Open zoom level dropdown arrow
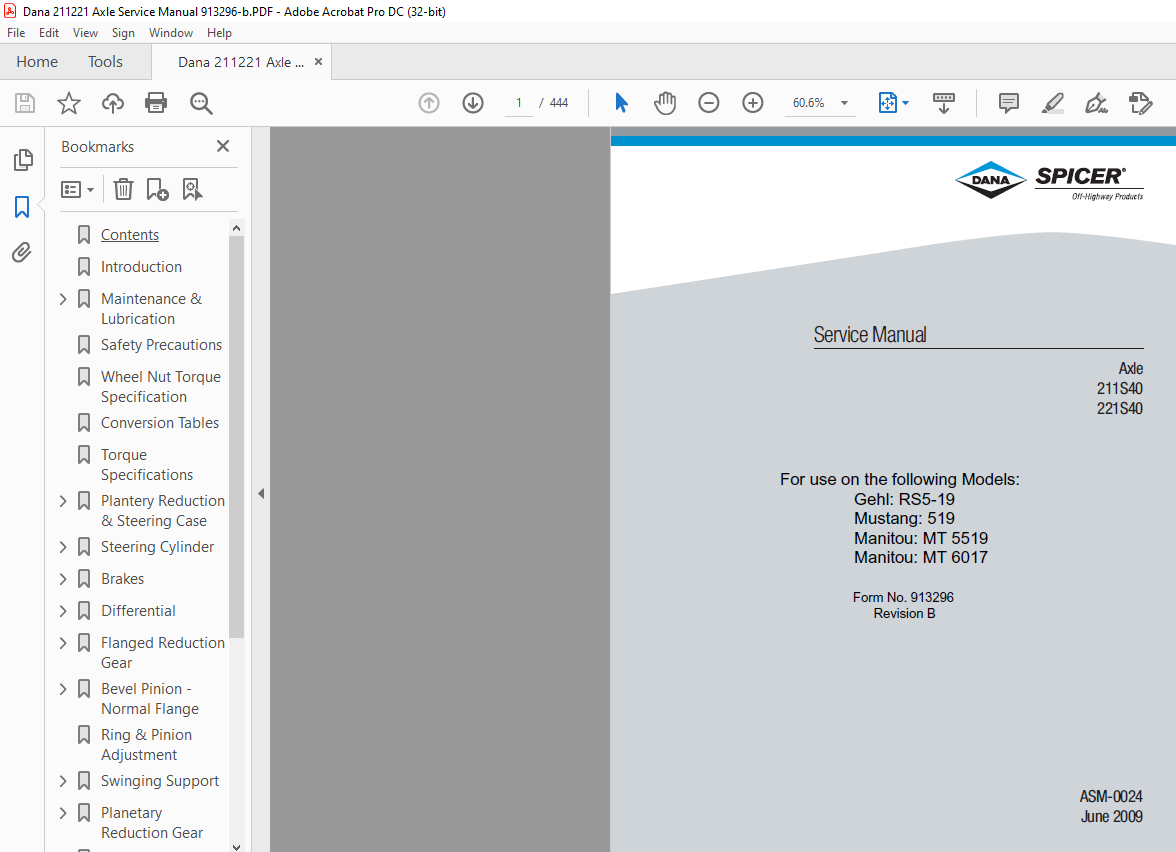 click(x=844, y=103)
